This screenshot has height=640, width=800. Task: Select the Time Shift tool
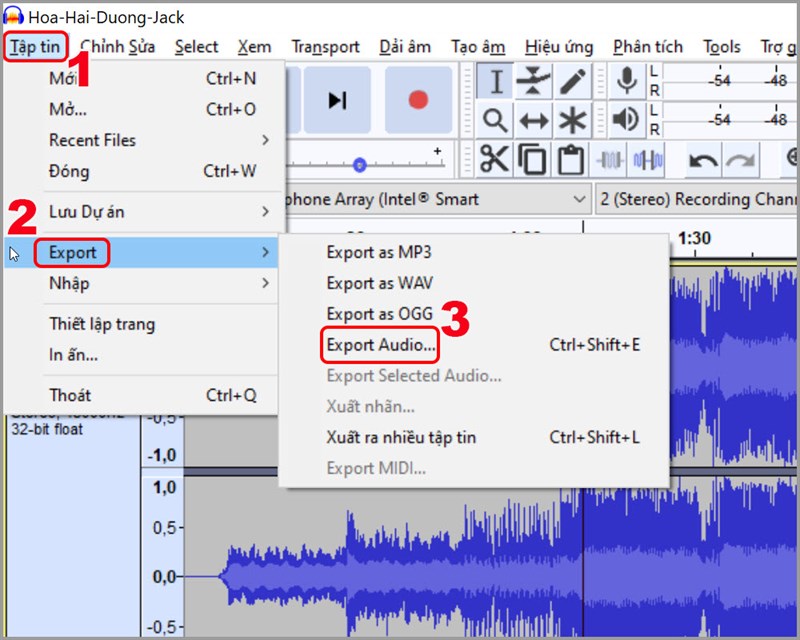(533, 118)
